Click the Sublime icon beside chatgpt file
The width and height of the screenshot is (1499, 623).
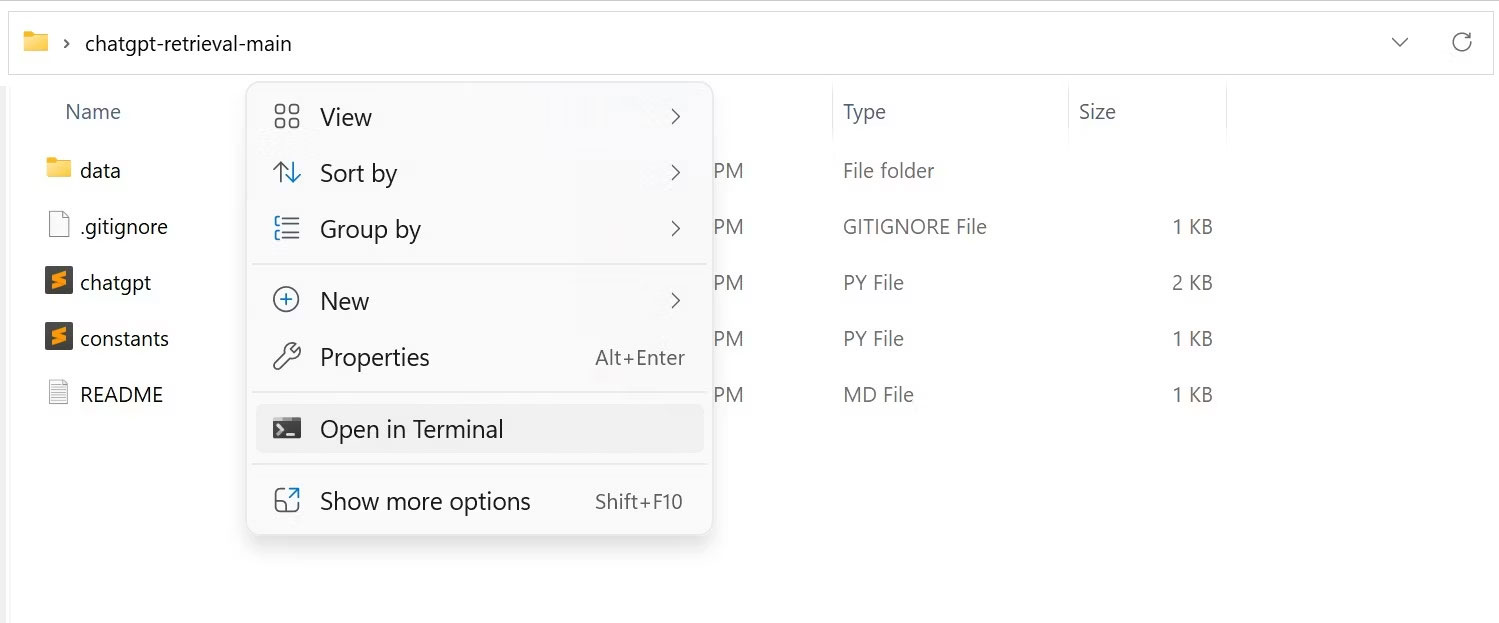click(59, 281)
